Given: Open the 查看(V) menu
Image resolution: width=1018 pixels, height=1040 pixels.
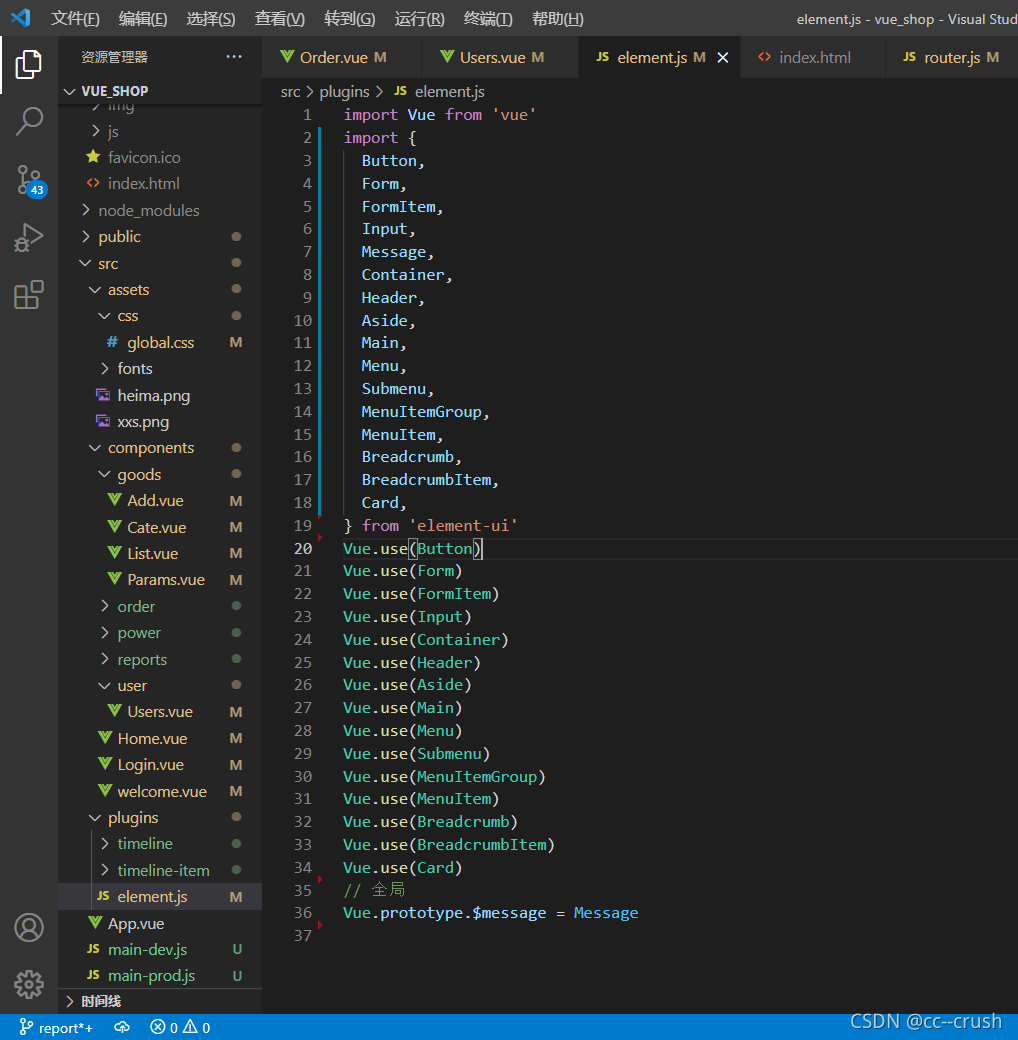Looking at the screenshot, I should pos(280,19).
